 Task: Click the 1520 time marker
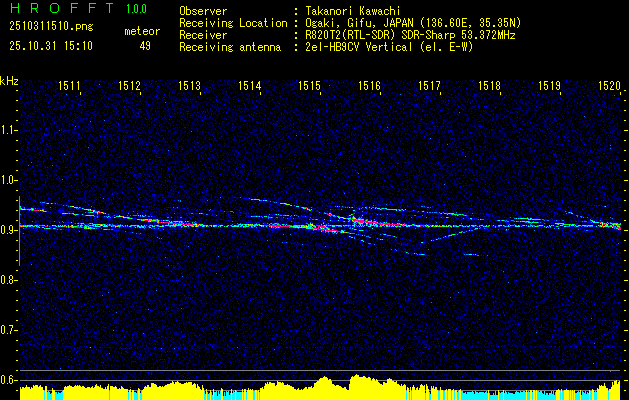609,85
